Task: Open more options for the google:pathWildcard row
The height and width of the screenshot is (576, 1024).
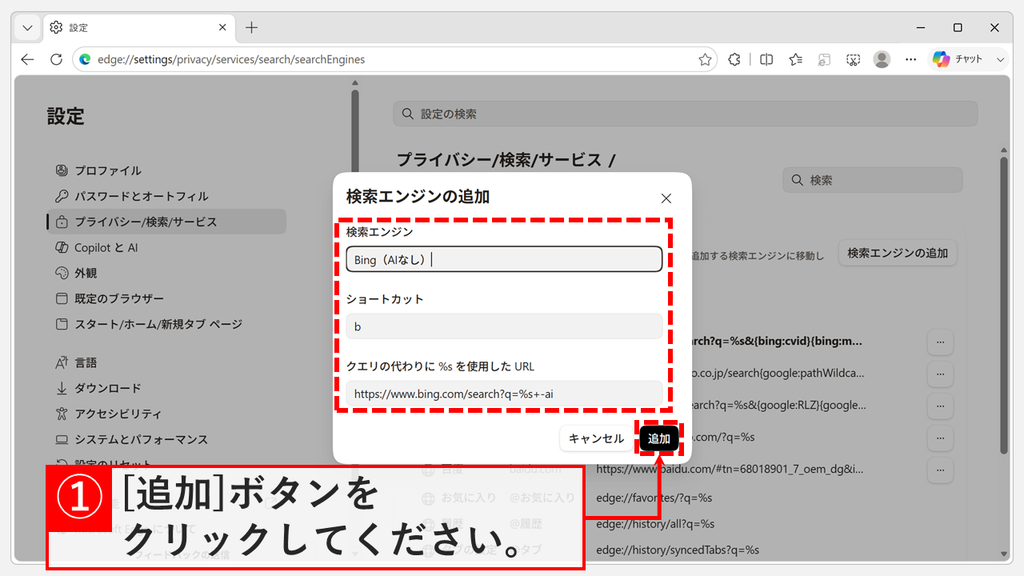Action: coord(940,374)
